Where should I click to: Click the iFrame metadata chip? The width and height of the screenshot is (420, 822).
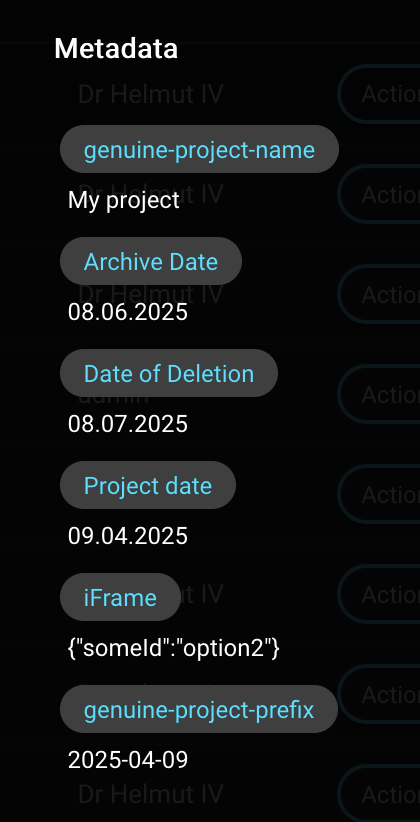[x=120, y=597]
